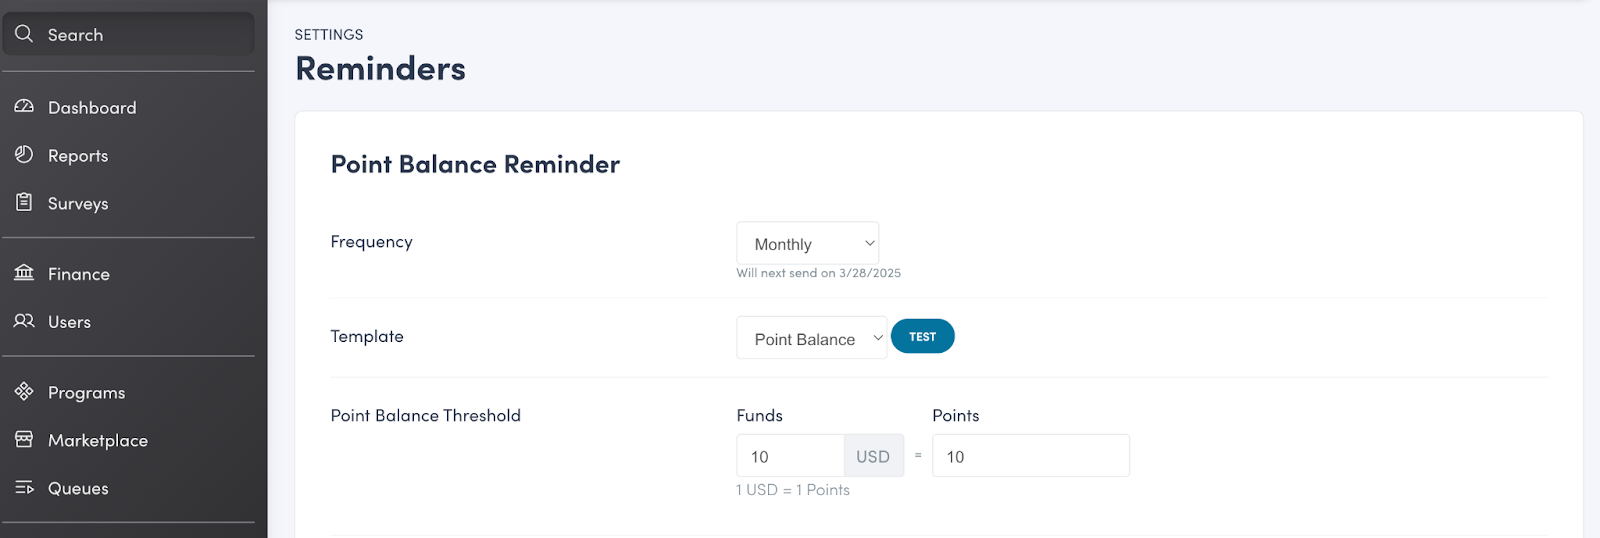Click the search magnifier icon
Image resolution: width=1600 pixels, height=538 pixels.
[x=24, y=34]
